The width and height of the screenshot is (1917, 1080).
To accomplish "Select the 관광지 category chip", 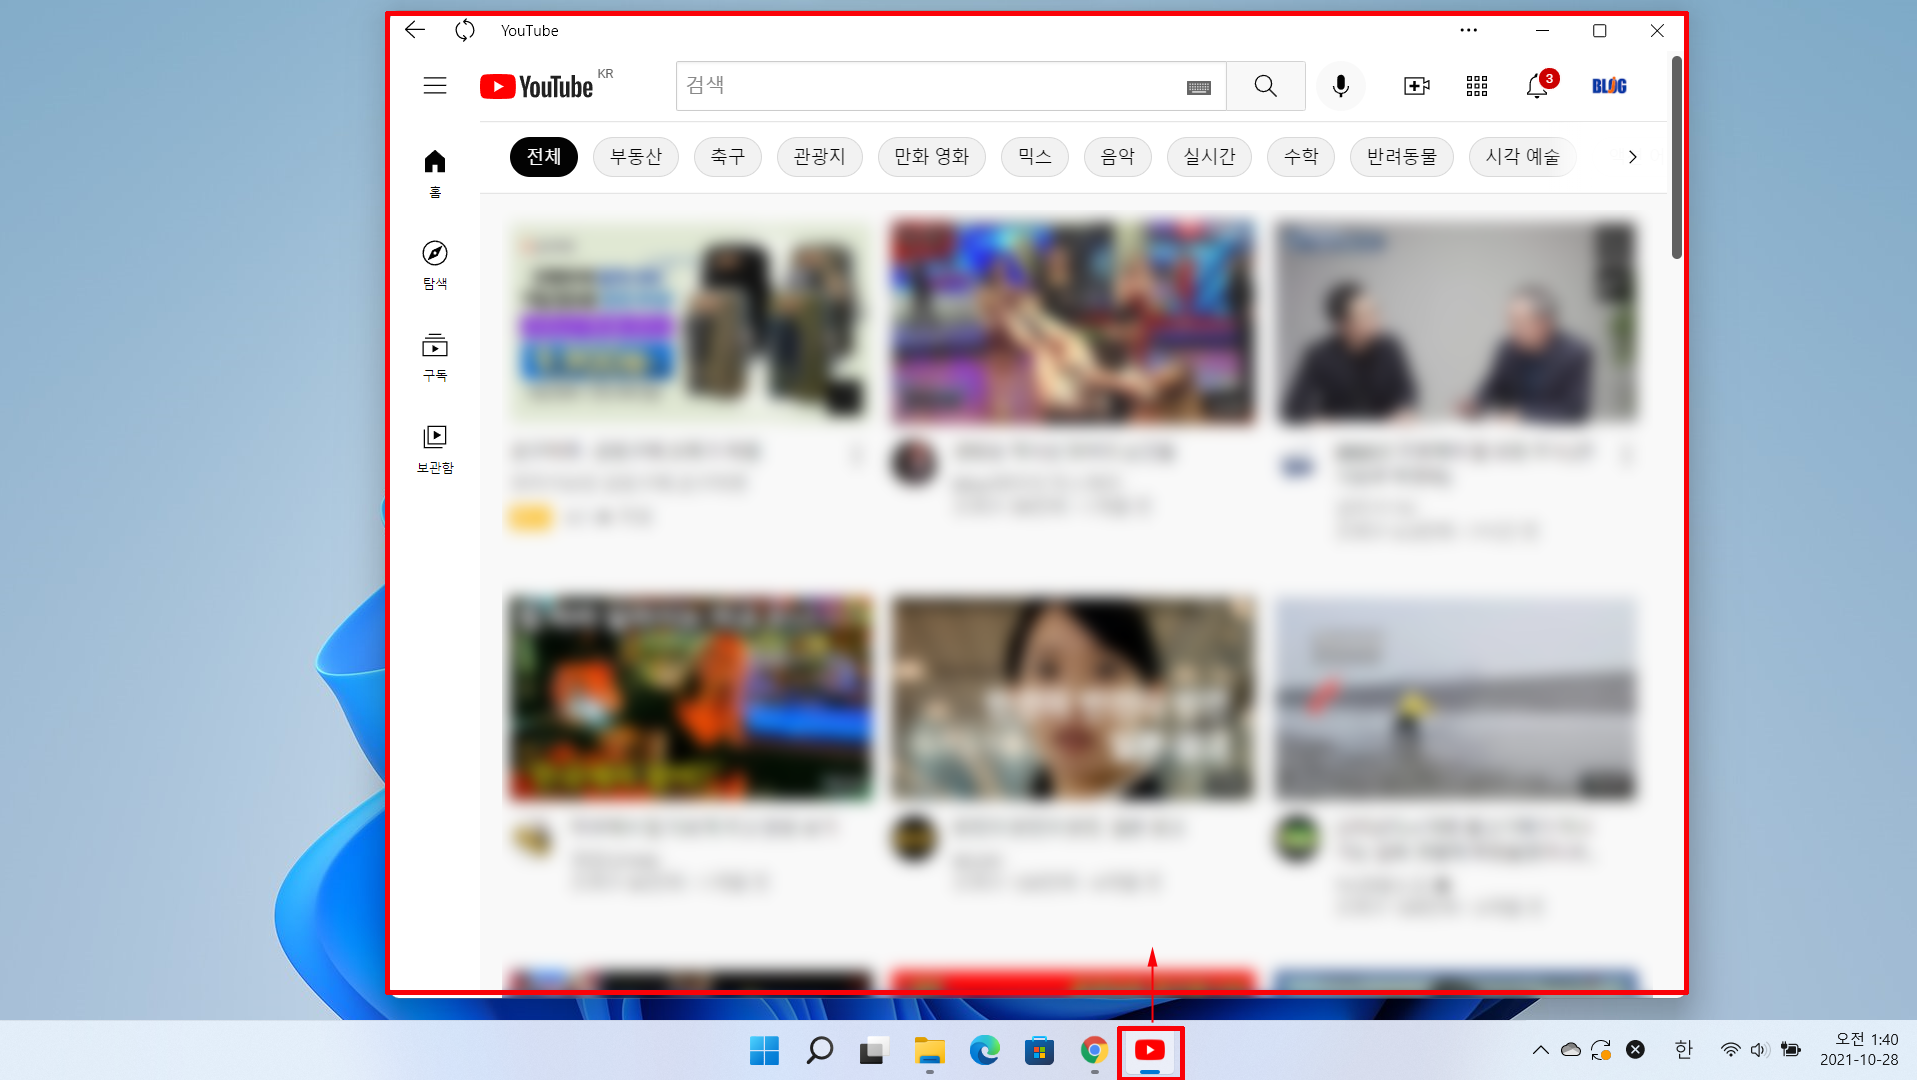I will [x=820, y=157].
